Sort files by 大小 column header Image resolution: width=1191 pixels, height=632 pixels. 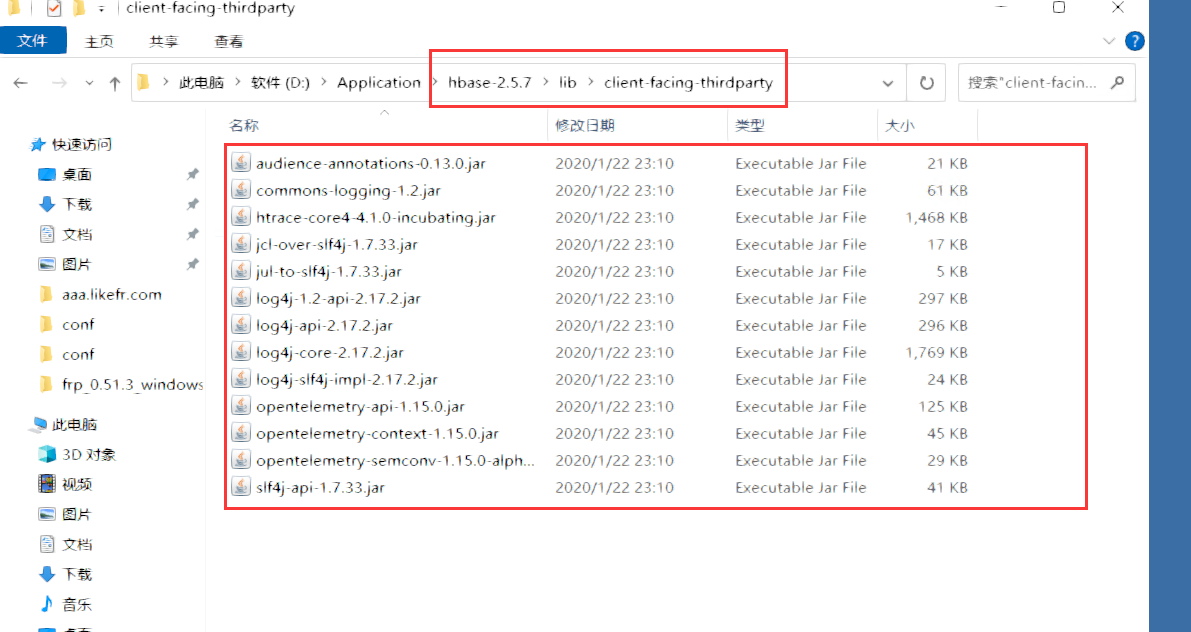(899, 125)
